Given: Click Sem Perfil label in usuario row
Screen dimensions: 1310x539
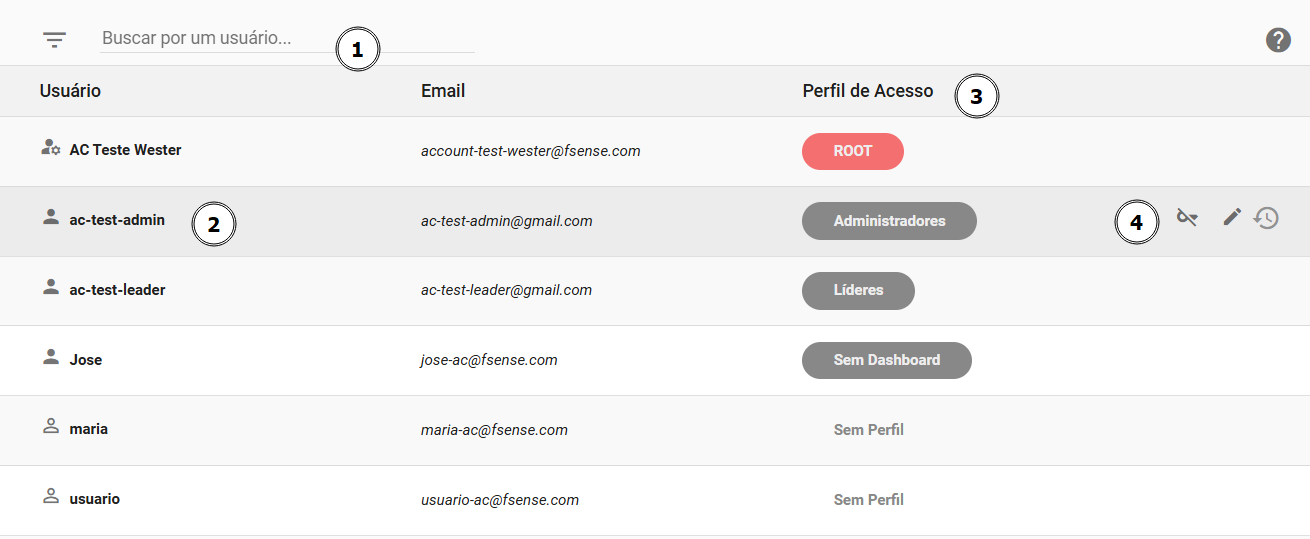Looking at the screenshot, I should pyautogui.click(x=869, y=499).
